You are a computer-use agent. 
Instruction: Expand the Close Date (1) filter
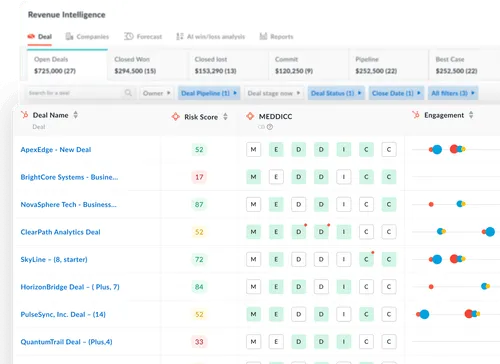[x=396, y=93]
